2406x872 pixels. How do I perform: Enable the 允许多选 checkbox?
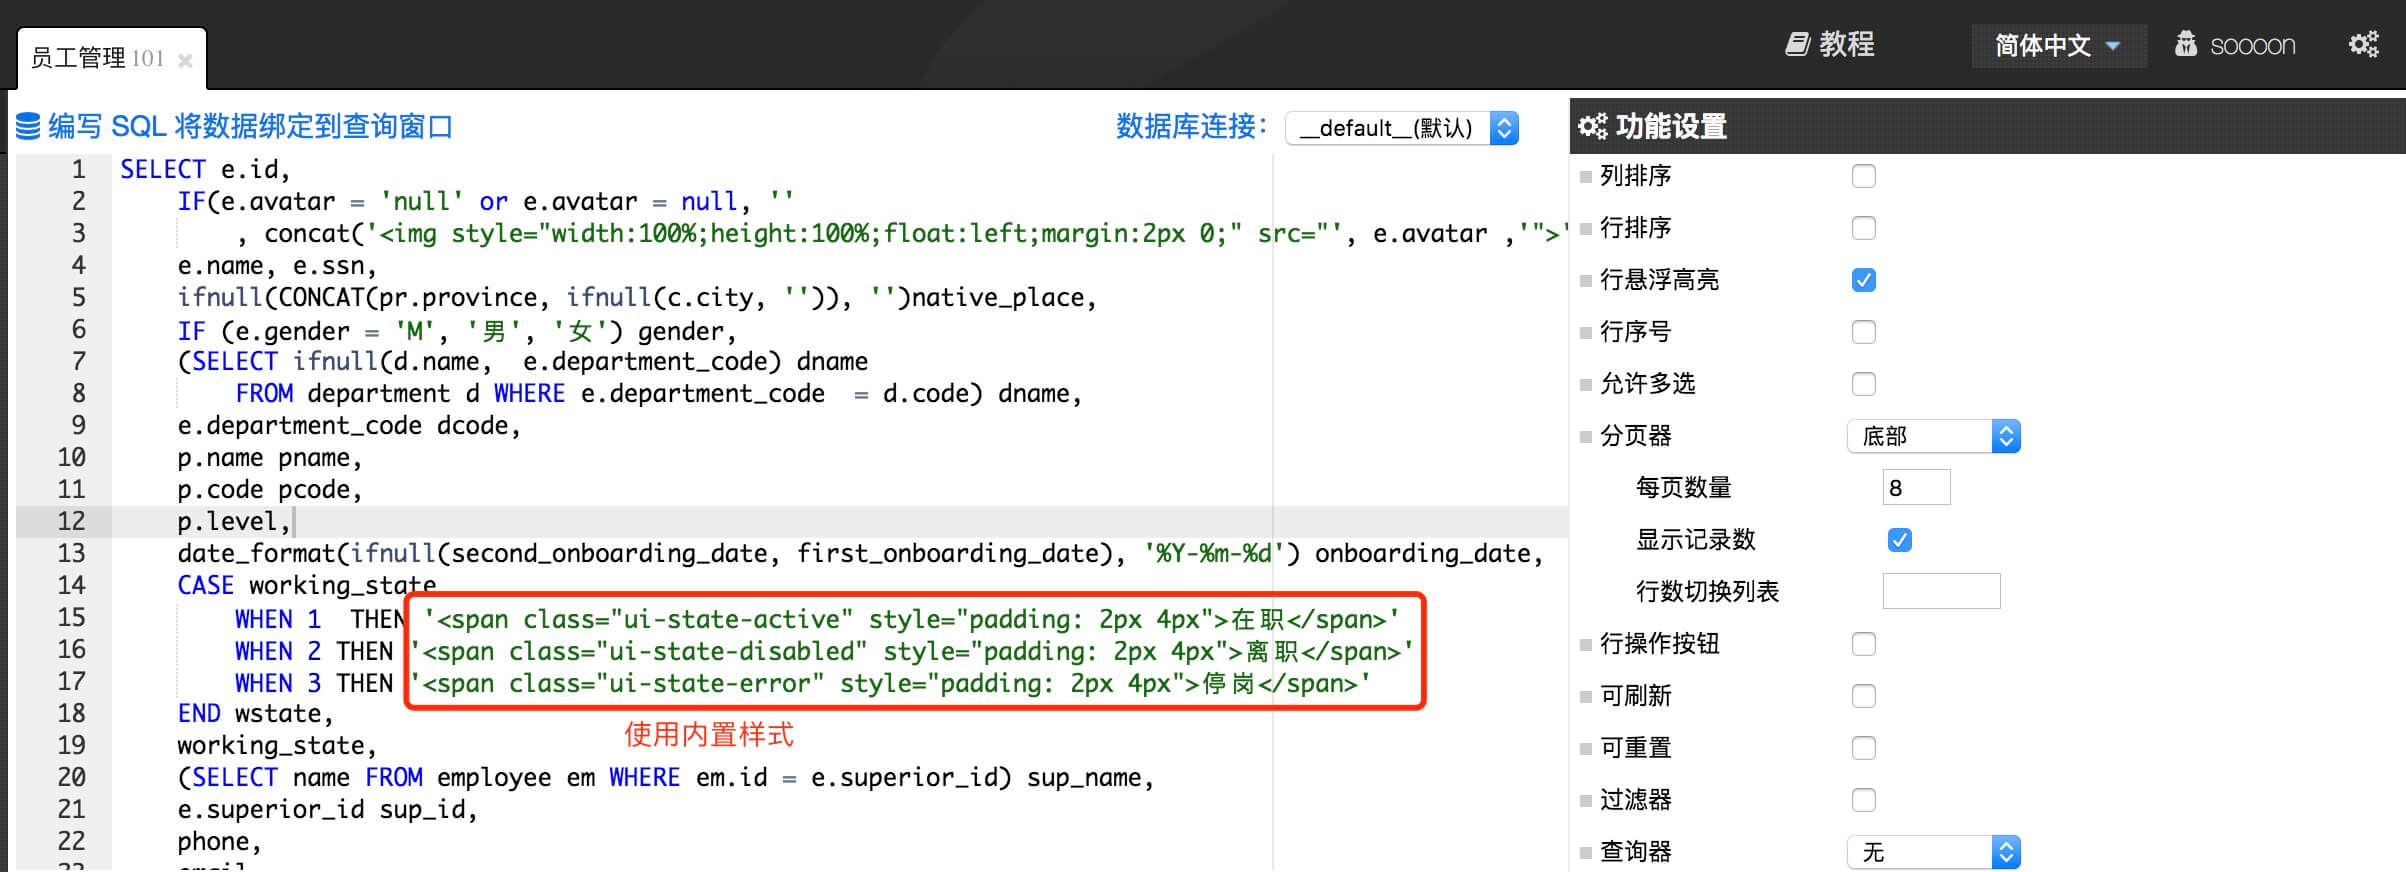point(1863,385)
